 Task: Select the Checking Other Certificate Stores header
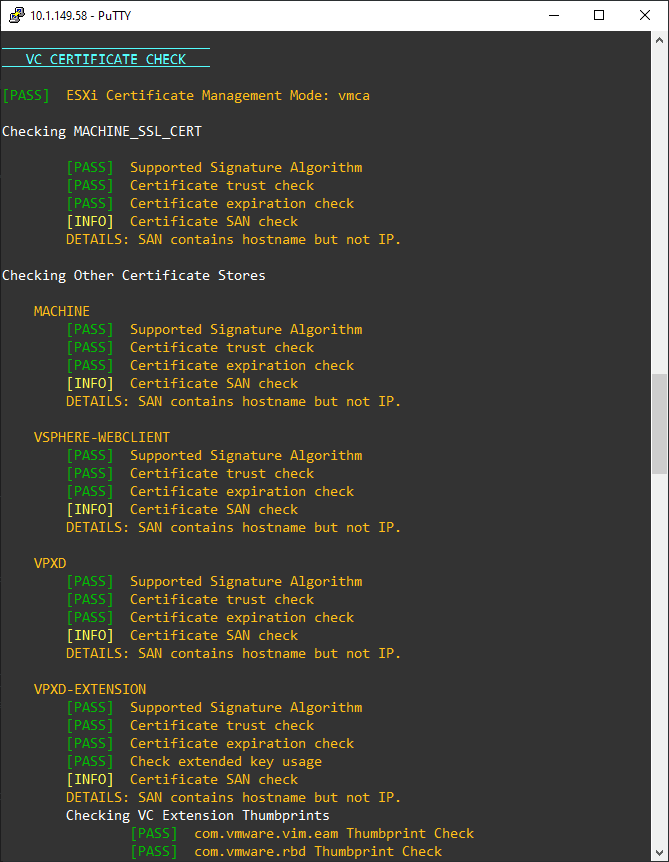[x=134, y=275]
